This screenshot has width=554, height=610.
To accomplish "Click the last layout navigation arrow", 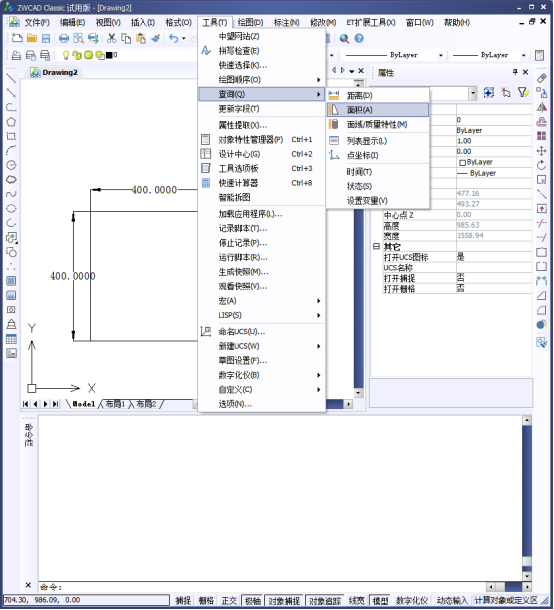I will pyautogui.click(x=56, y=404).
